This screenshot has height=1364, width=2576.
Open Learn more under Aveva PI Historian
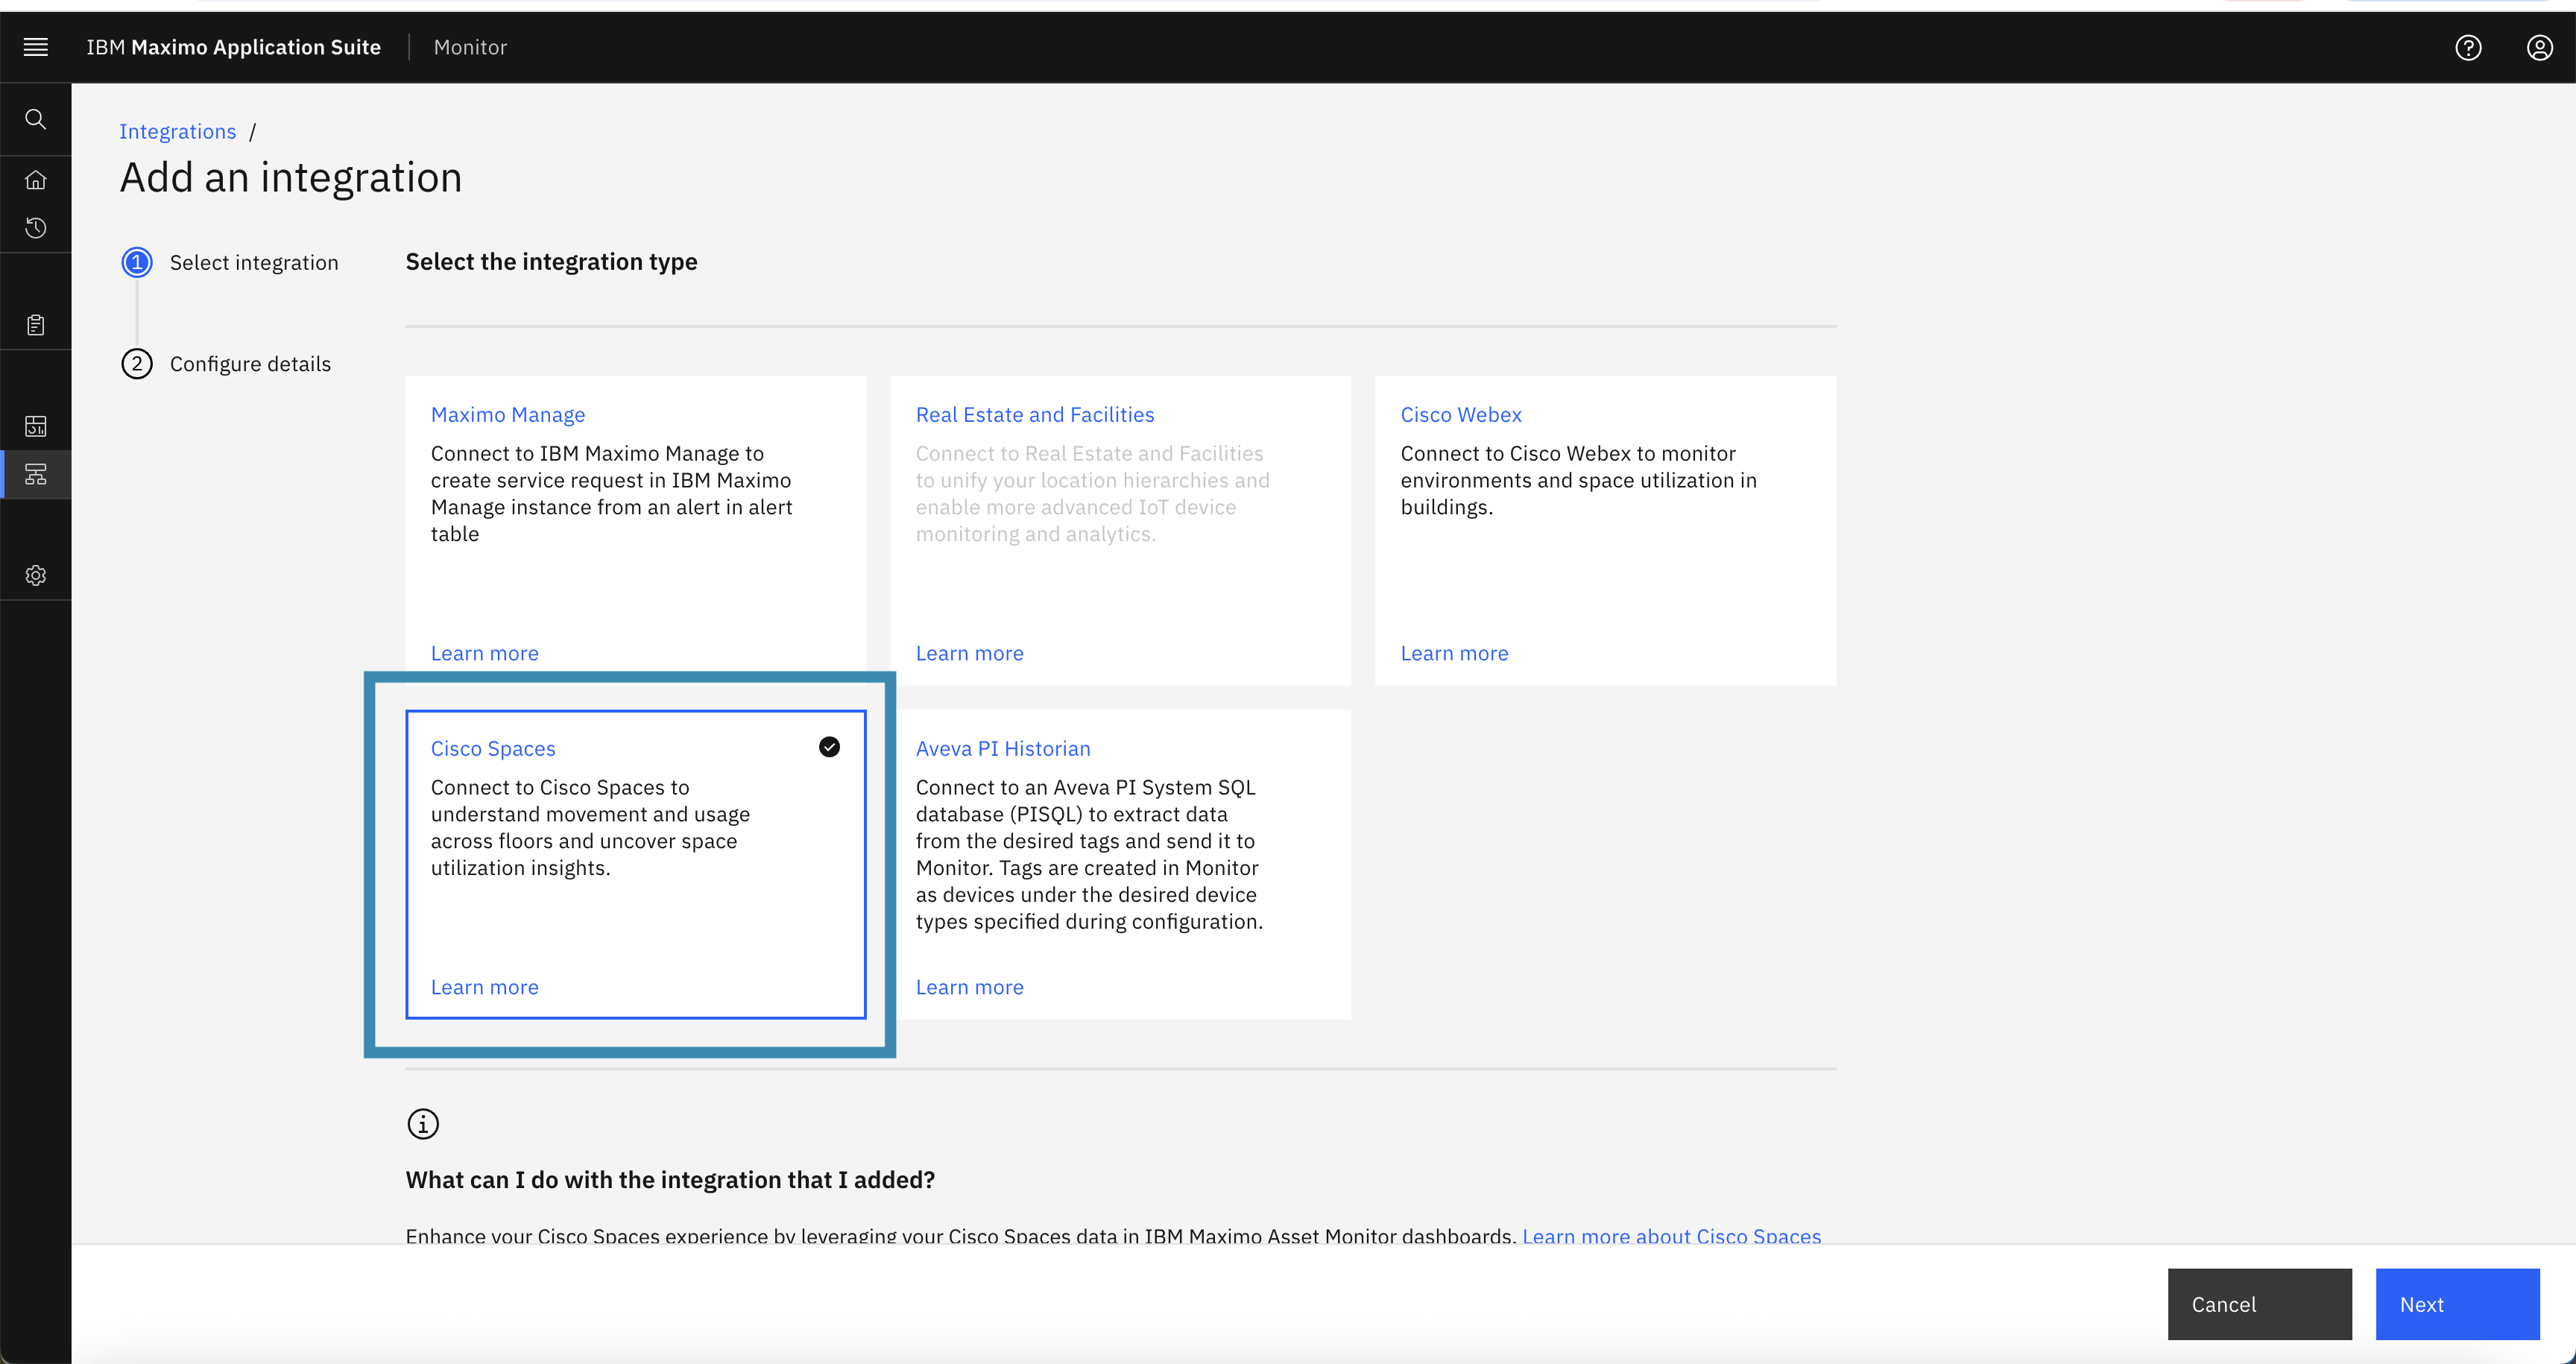coord(970,987)
